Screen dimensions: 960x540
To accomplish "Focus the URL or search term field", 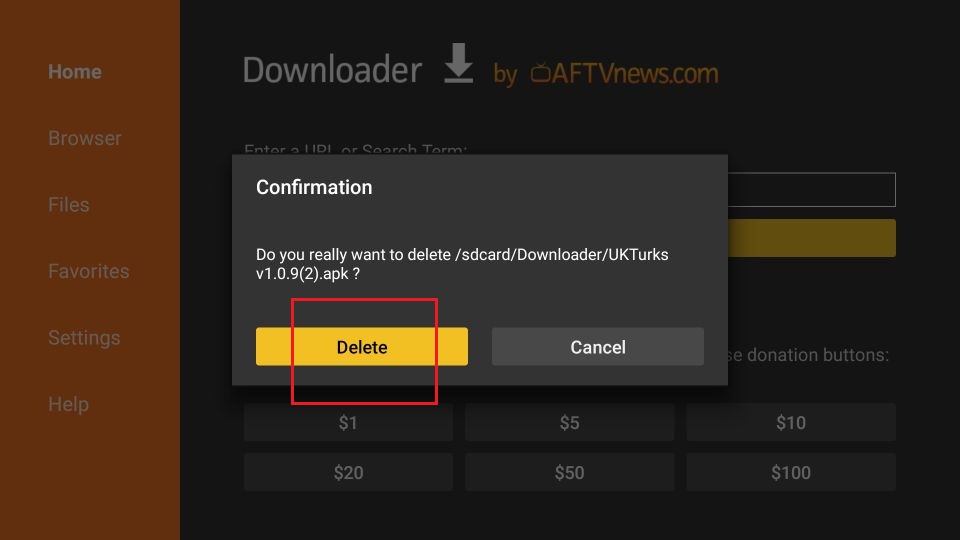I will 812,190.
